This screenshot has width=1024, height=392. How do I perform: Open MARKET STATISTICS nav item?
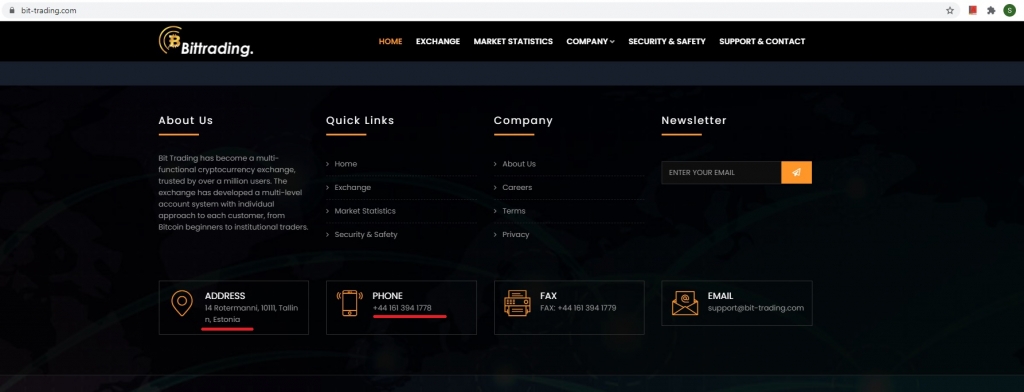(x=513, y=41)
